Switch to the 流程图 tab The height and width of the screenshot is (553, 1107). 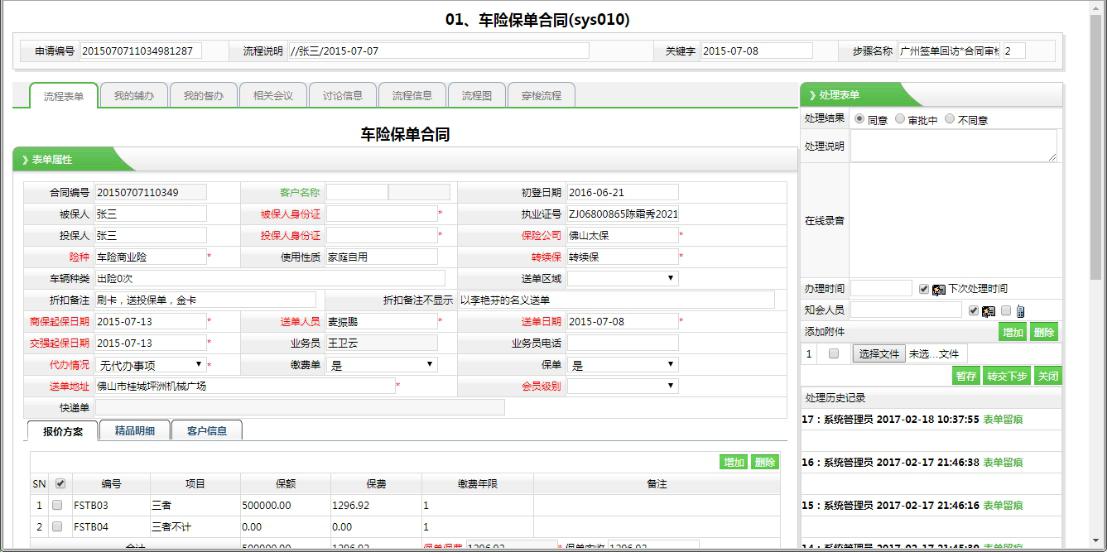tap(477, 96)
